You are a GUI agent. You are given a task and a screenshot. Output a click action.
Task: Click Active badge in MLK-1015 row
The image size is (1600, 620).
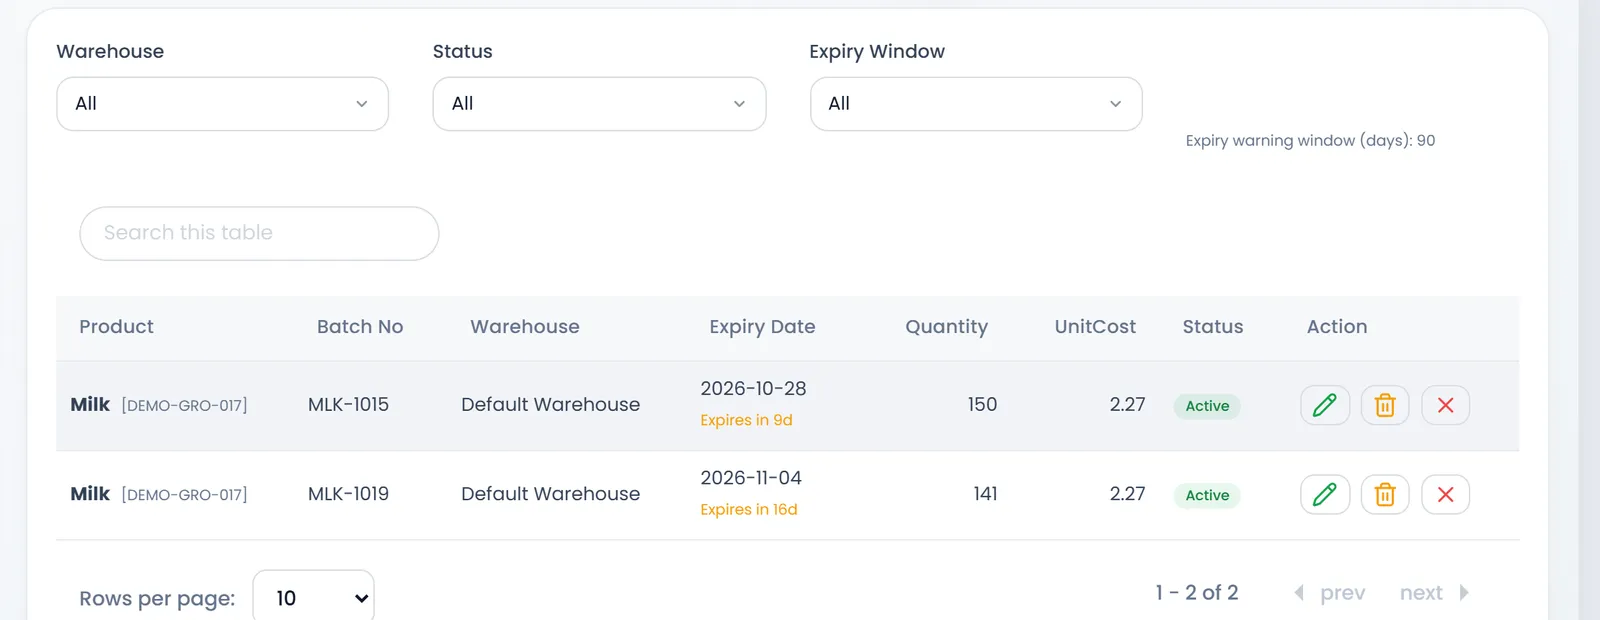[x=1207, y=406]
